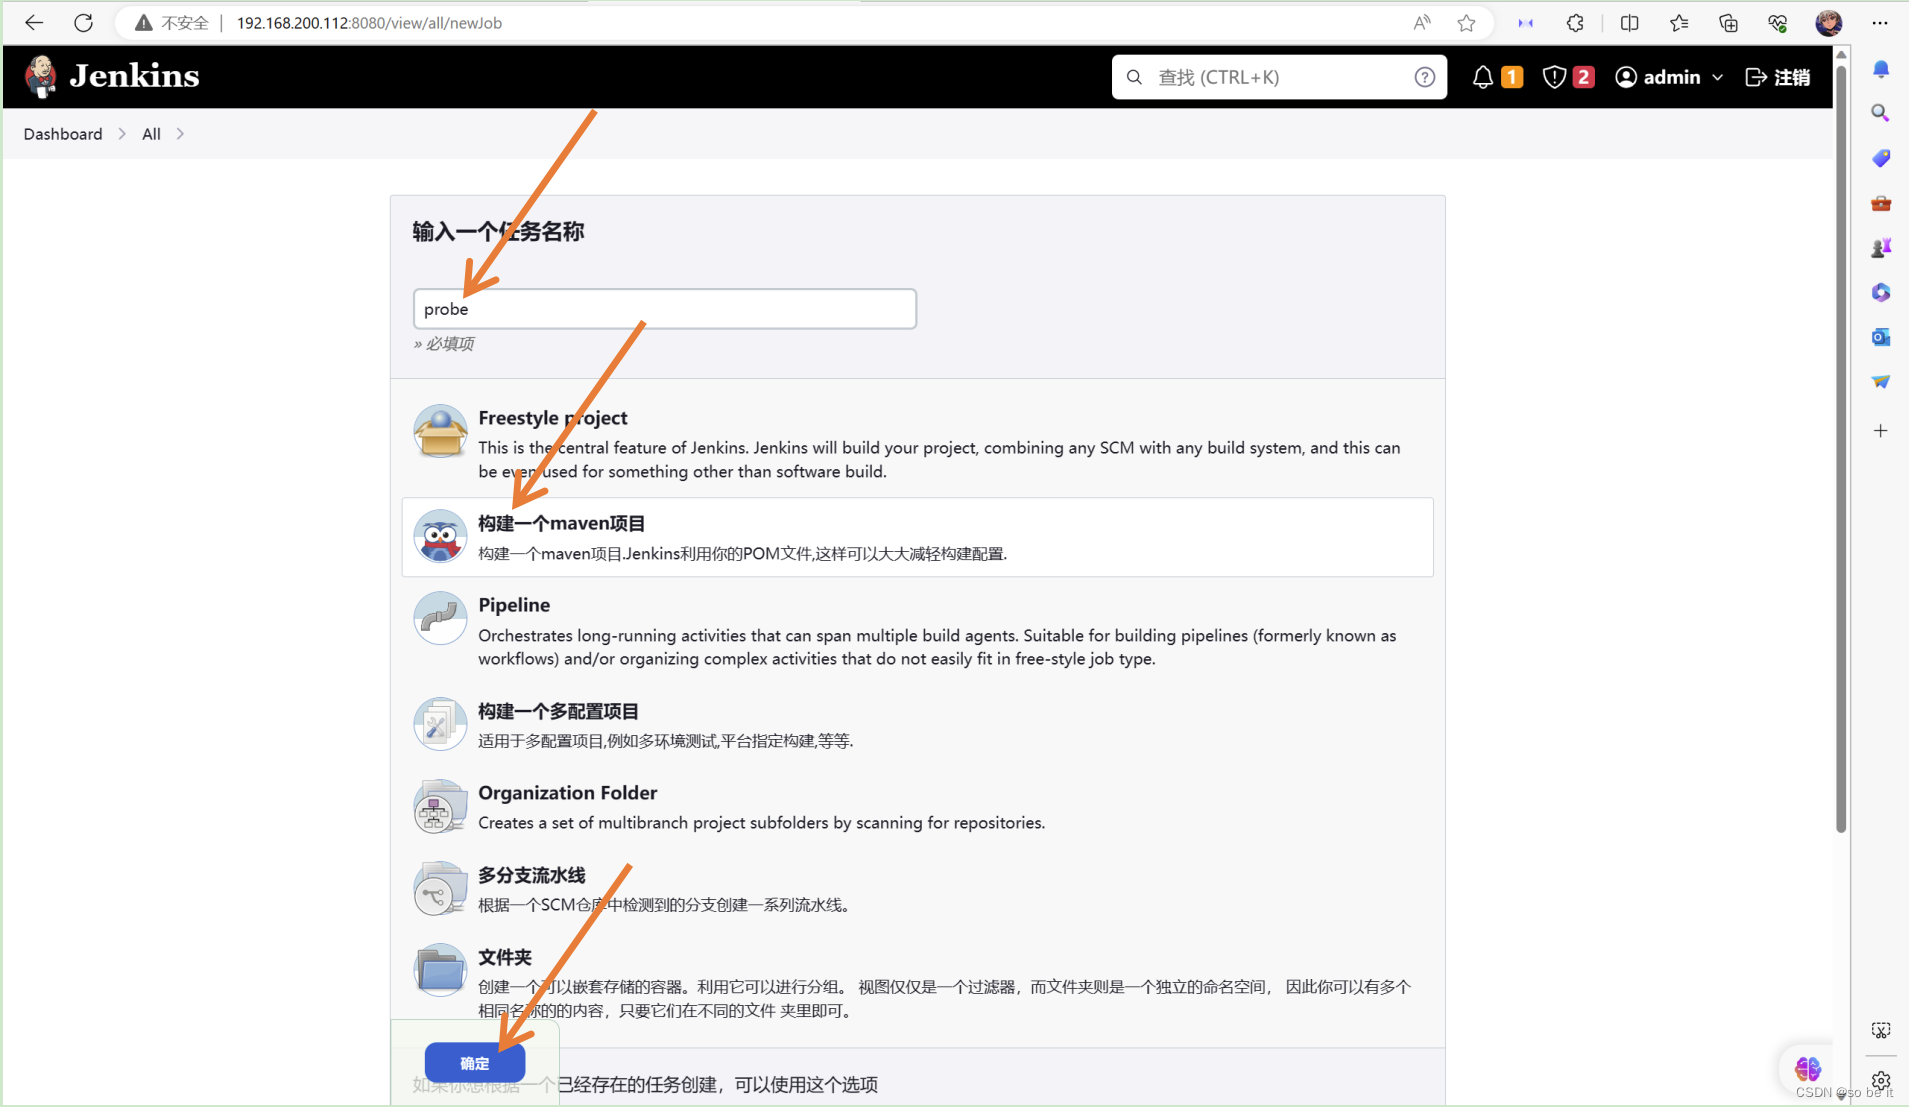Select multibranch pipeline icon
Image resolution: width=1909 pixels, height=1107 pixels.
click(x=440, y=888)
